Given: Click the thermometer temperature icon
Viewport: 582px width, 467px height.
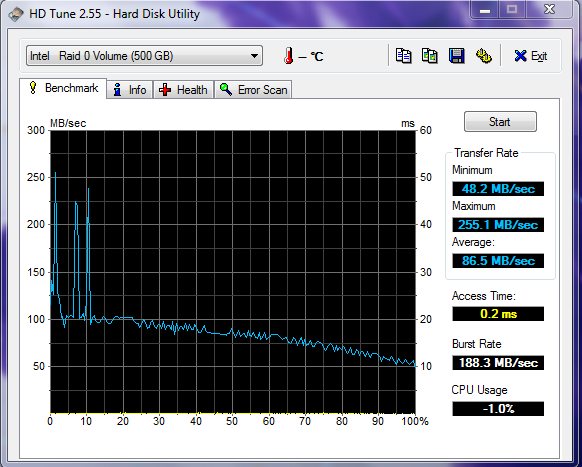Looking at the screenshot, I should tap(288, 56).
